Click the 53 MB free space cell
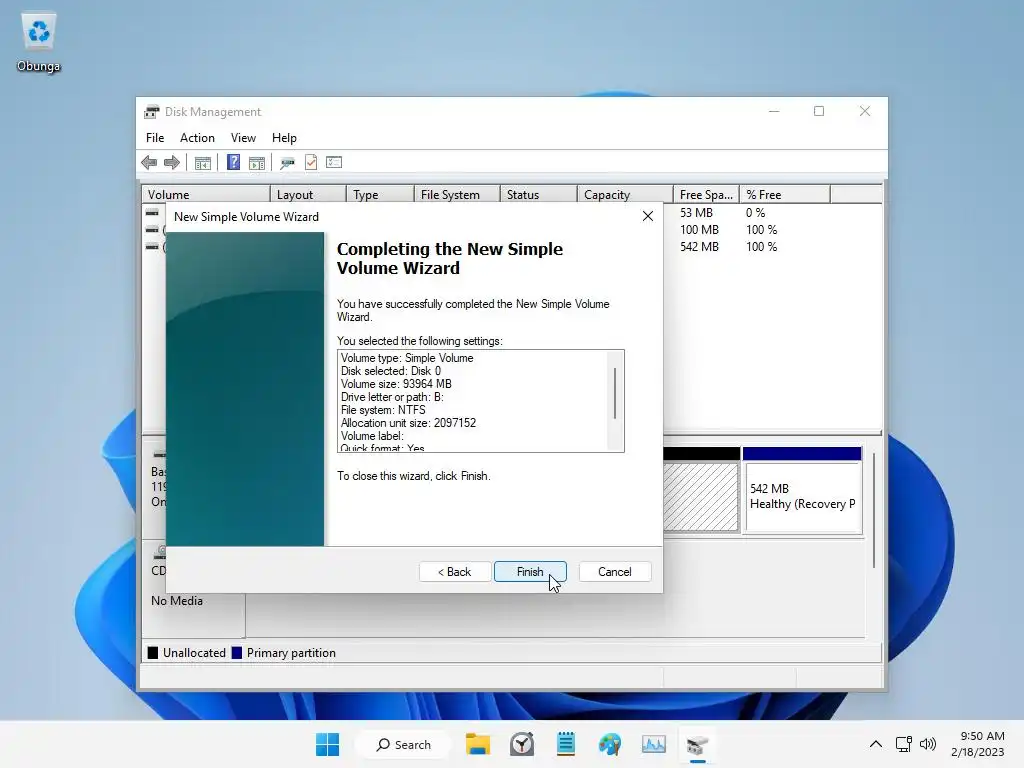 [x=696, y=213]
